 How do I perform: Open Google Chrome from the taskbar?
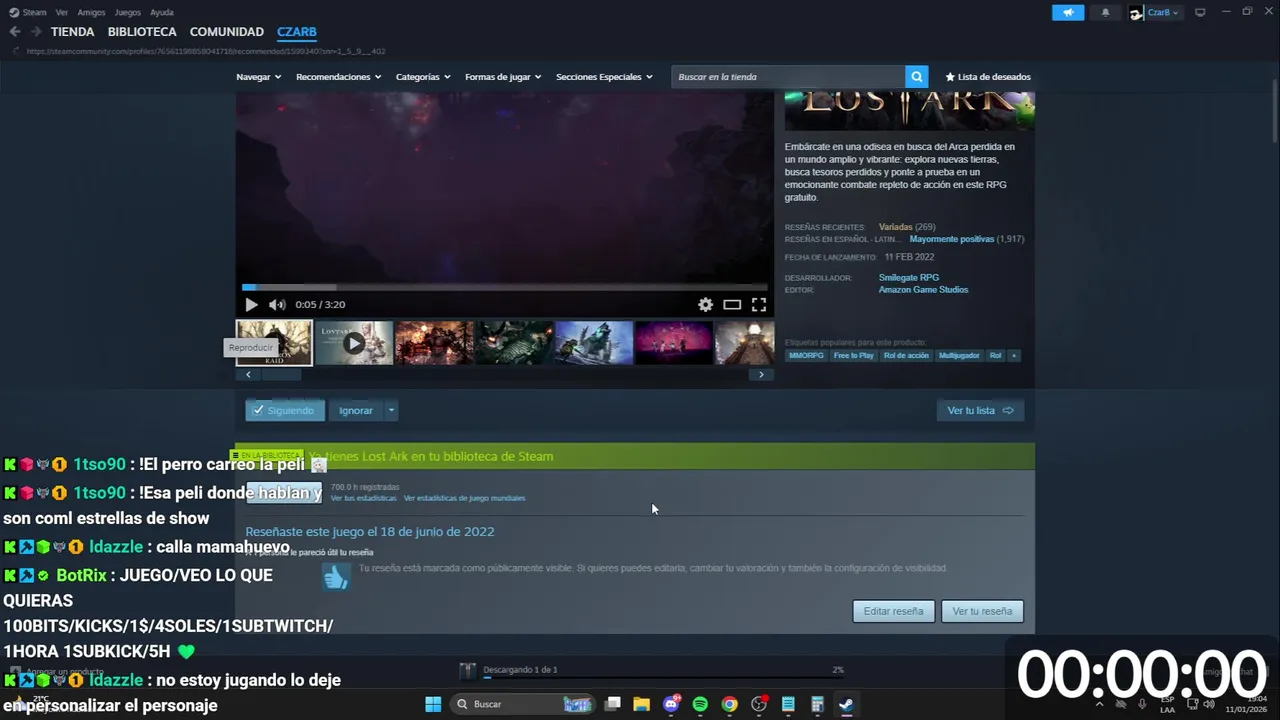tap(729, 704)
